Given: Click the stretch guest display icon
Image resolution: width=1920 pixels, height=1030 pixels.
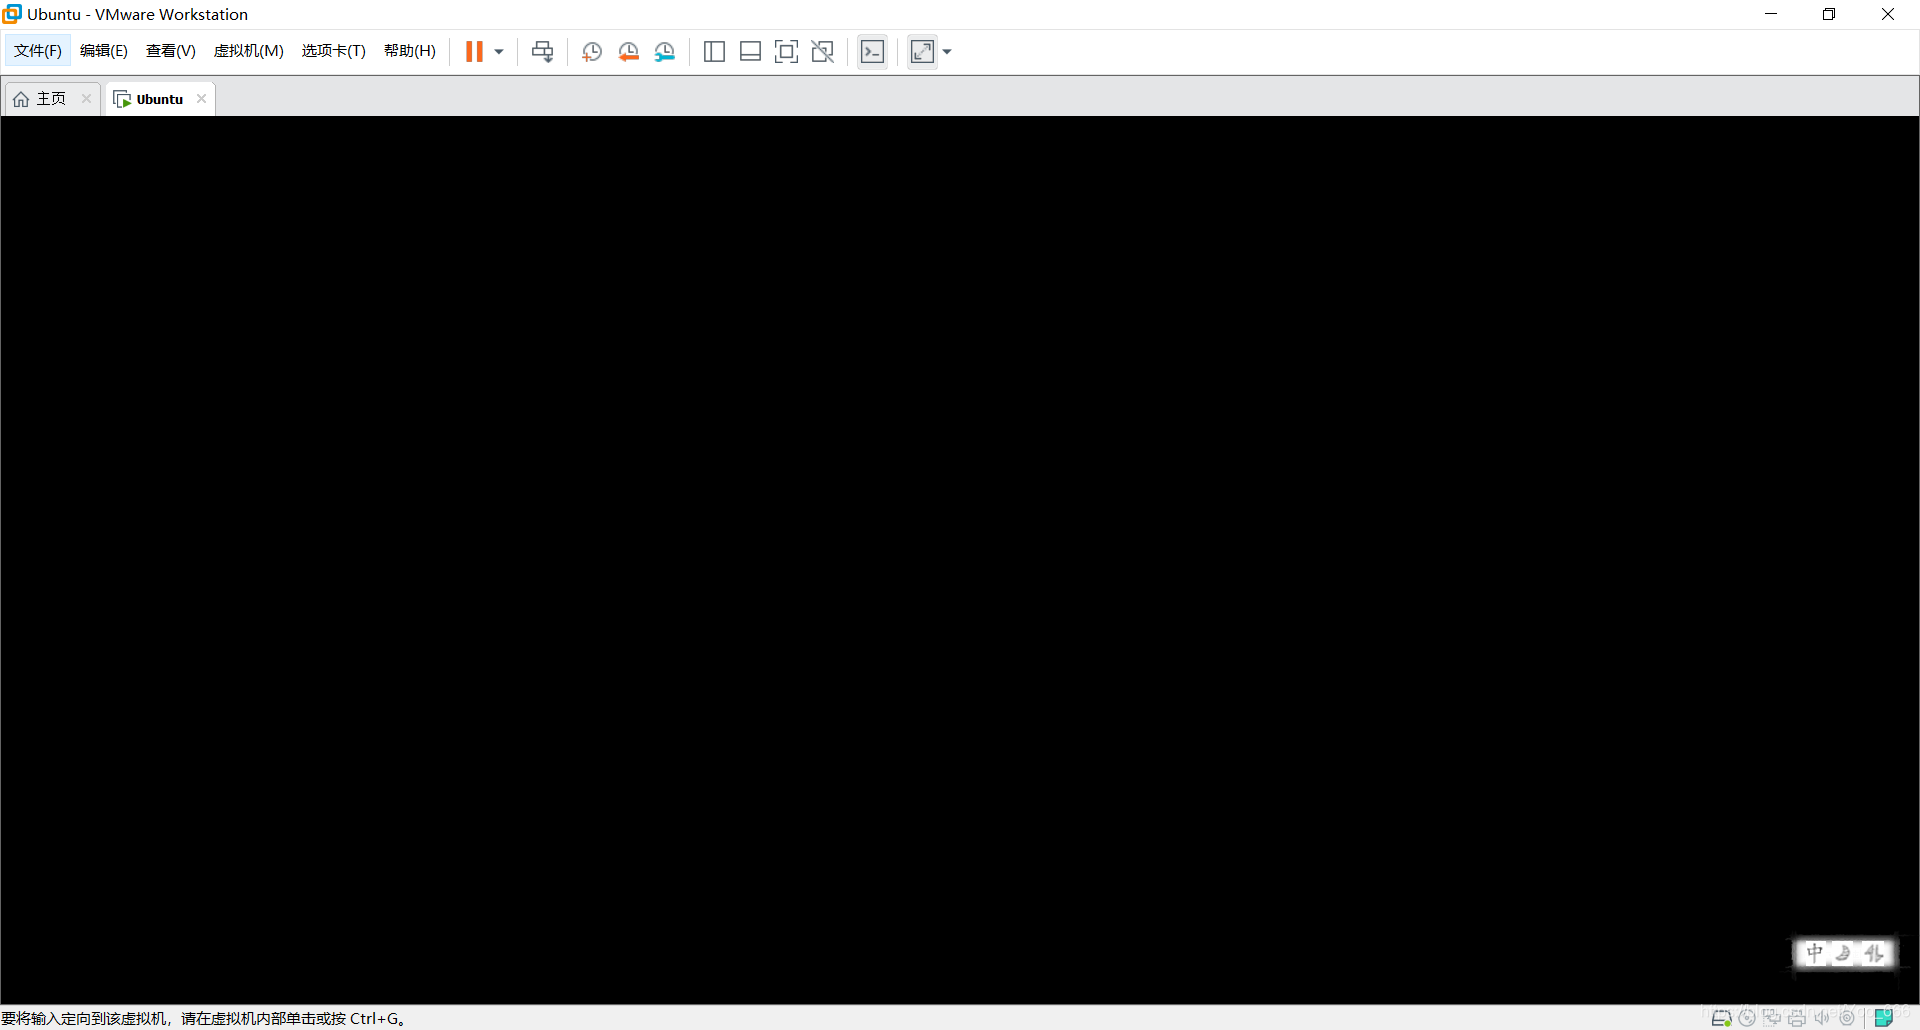Looking at the screenshot, I should [922, 52].
